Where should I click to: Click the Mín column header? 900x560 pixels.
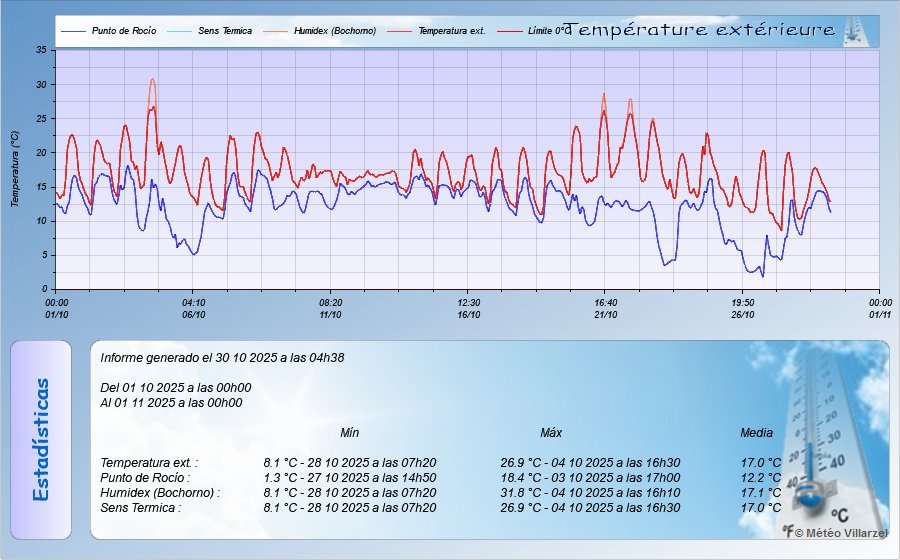349,433
